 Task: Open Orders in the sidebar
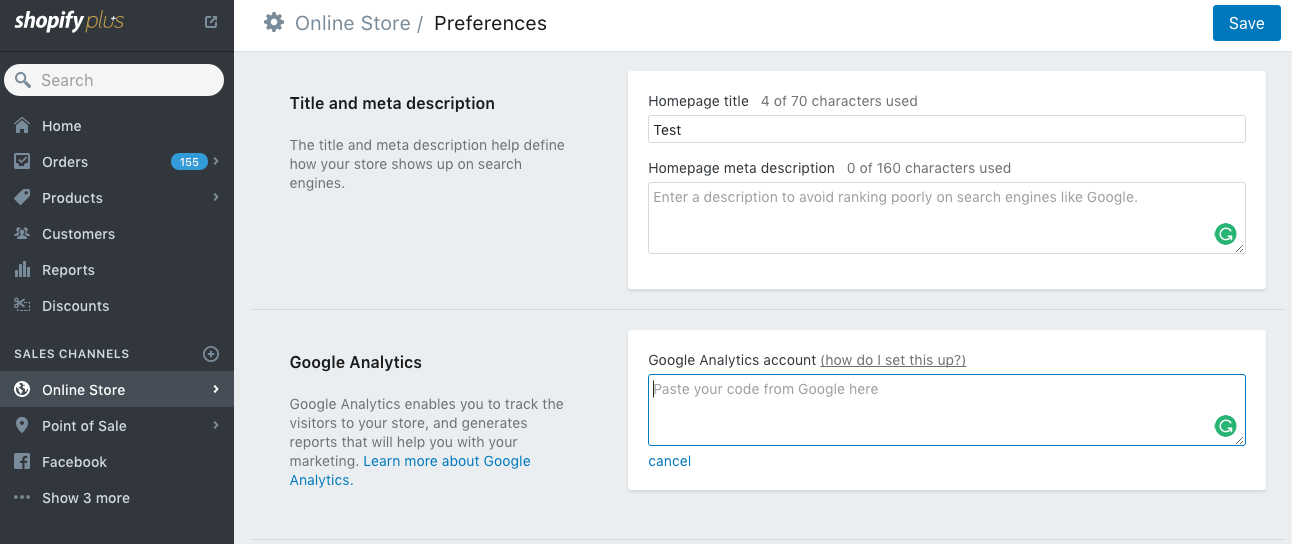[65, 162]
